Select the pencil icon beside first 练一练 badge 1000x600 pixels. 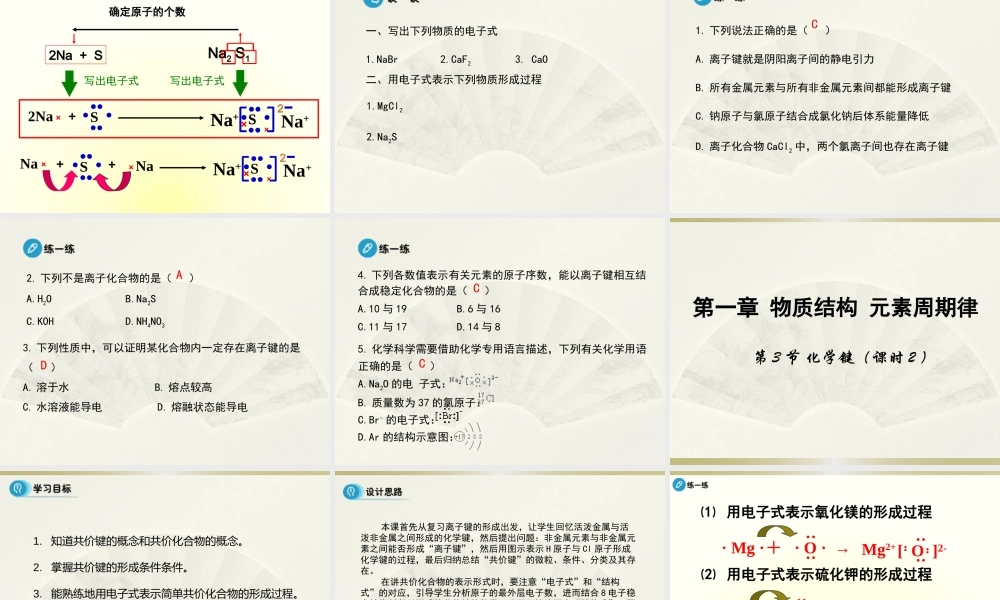(32, 248)
